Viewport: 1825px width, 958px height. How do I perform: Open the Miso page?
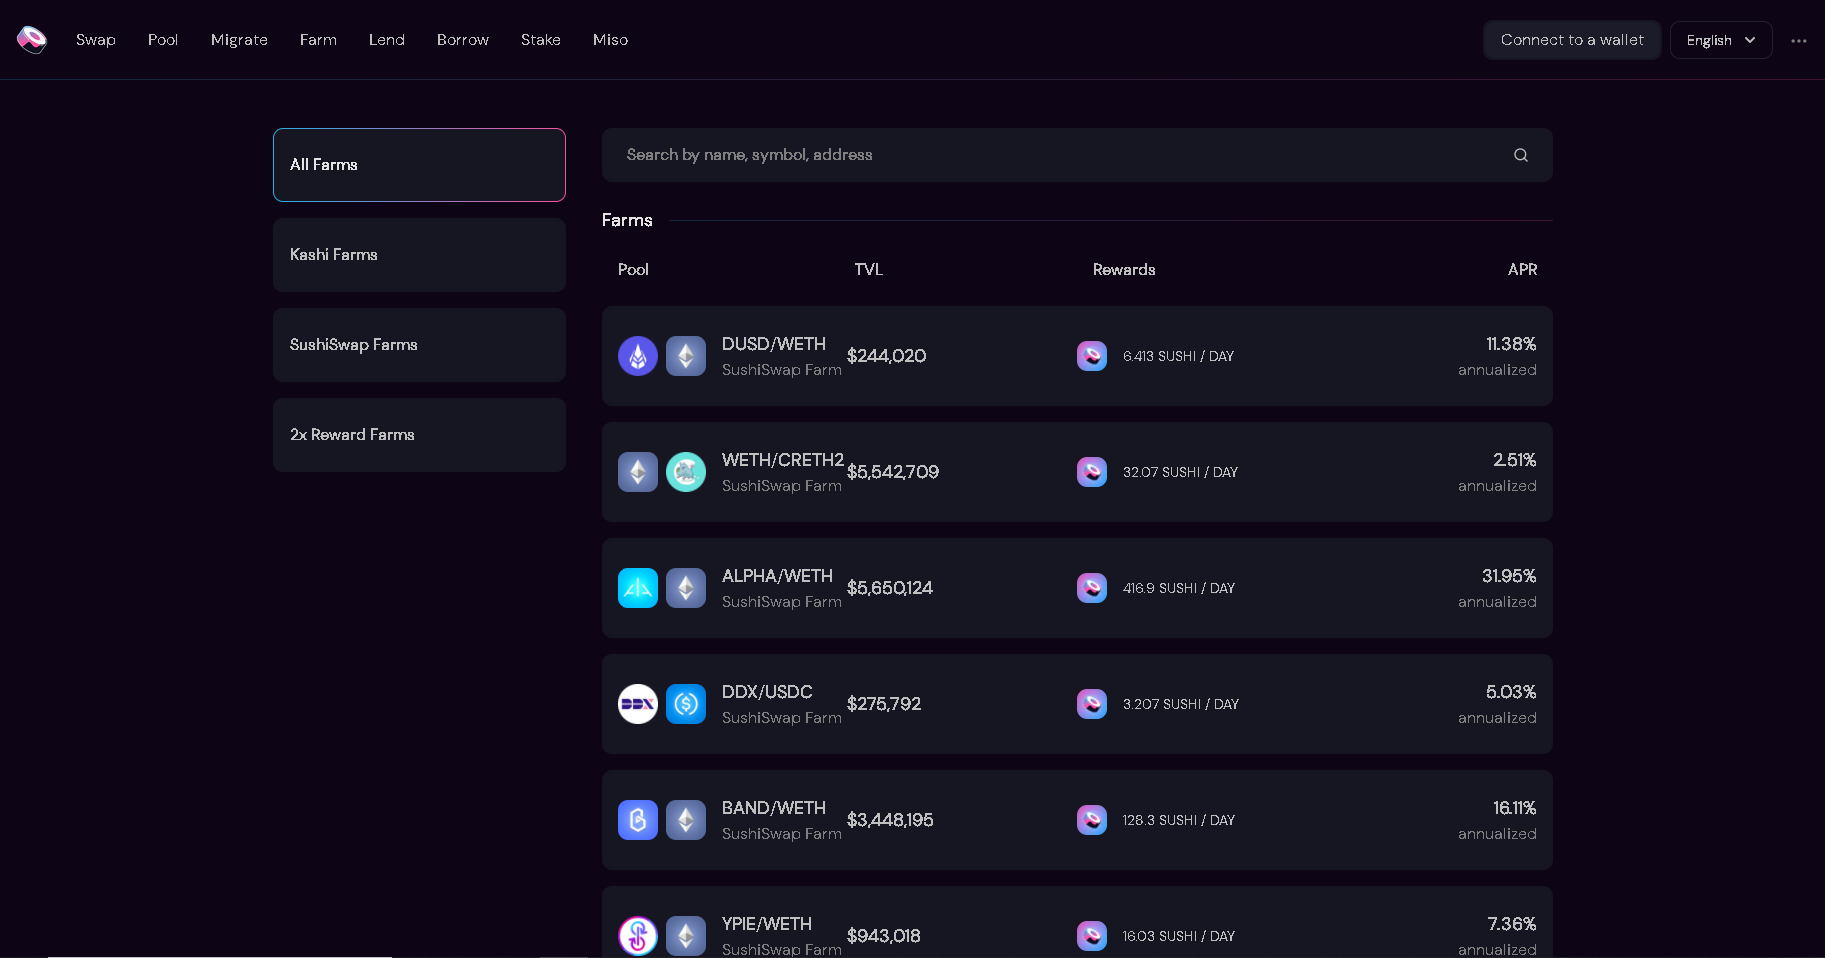point(611,40)
